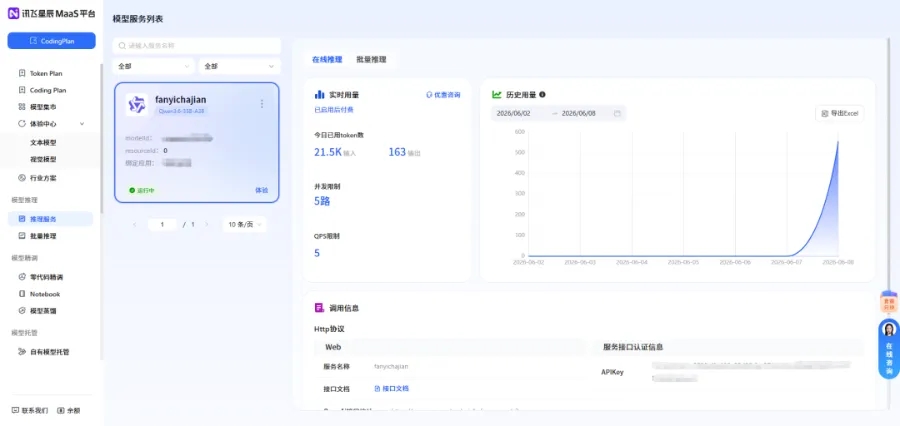The image size is (900, 426).
Task: Click the orange floating badge
Action: click(x=889, y=303)
